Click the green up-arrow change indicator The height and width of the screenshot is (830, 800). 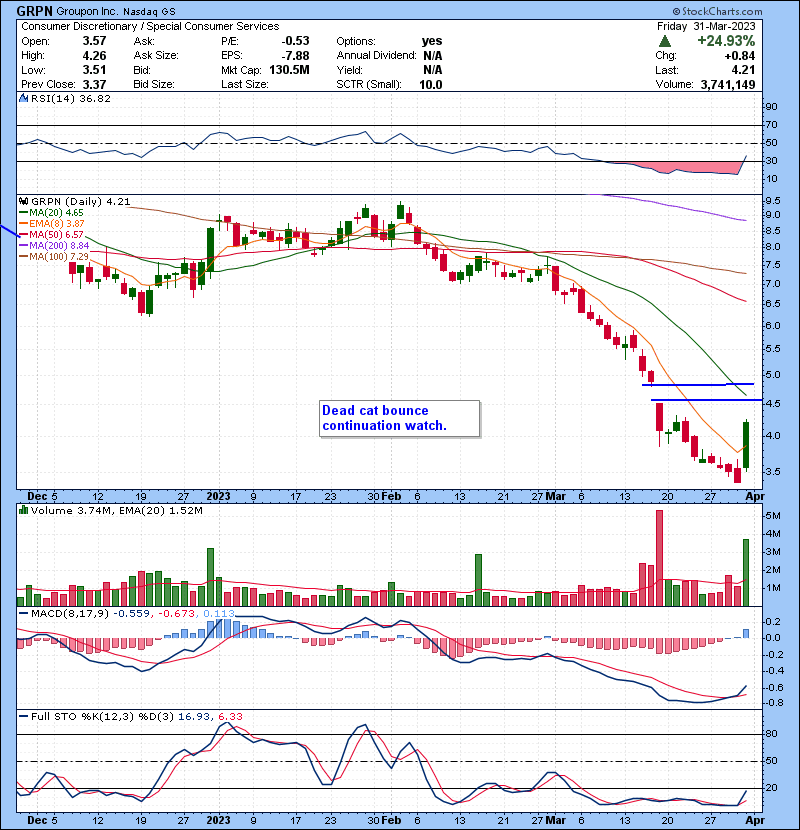[665, 40]
